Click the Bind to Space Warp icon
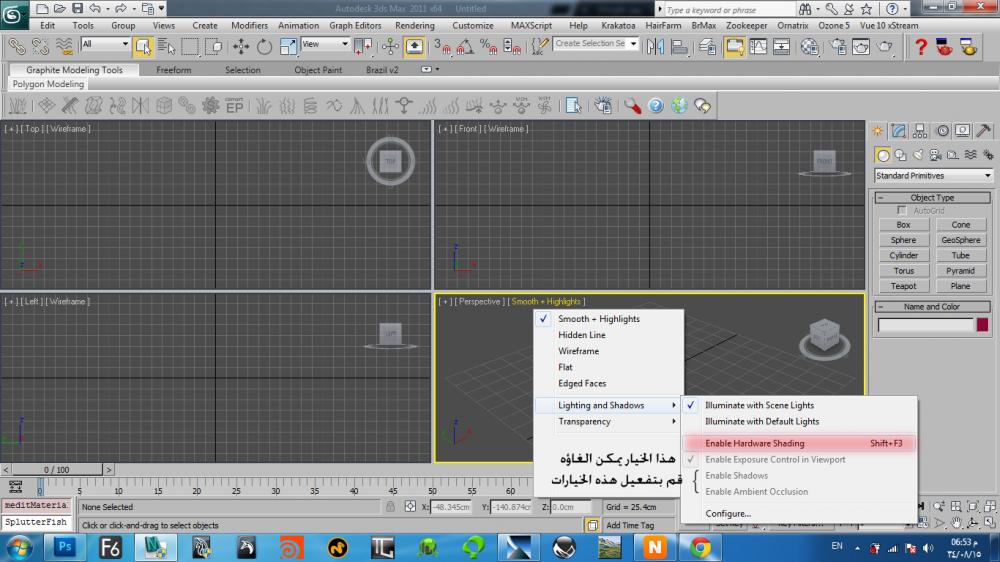1000x562 pixels. pos(64,47)
